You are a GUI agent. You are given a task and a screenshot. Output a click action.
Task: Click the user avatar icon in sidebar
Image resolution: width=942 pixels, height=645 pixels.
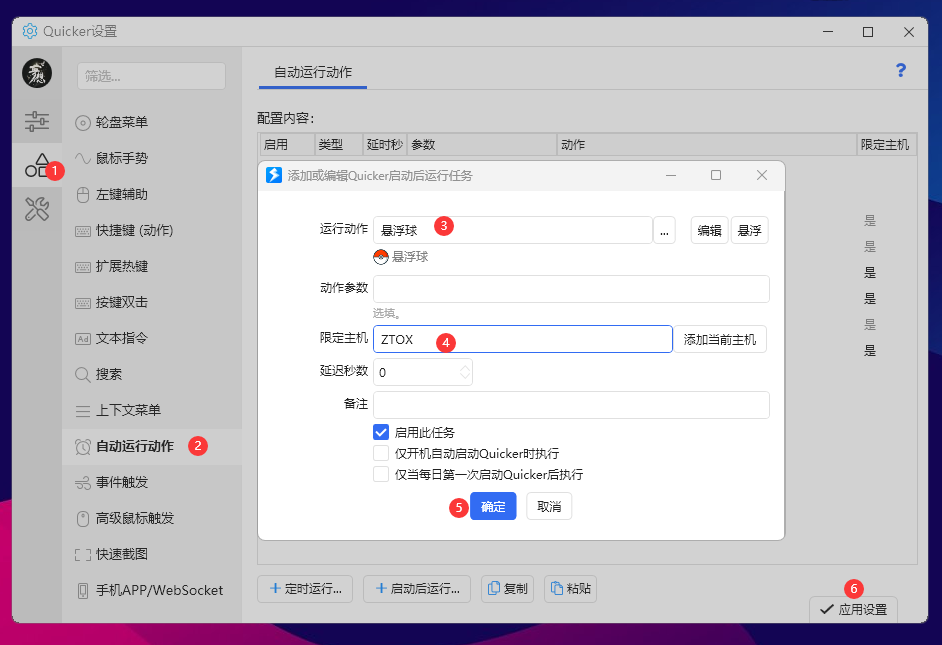tap(37, 73)
